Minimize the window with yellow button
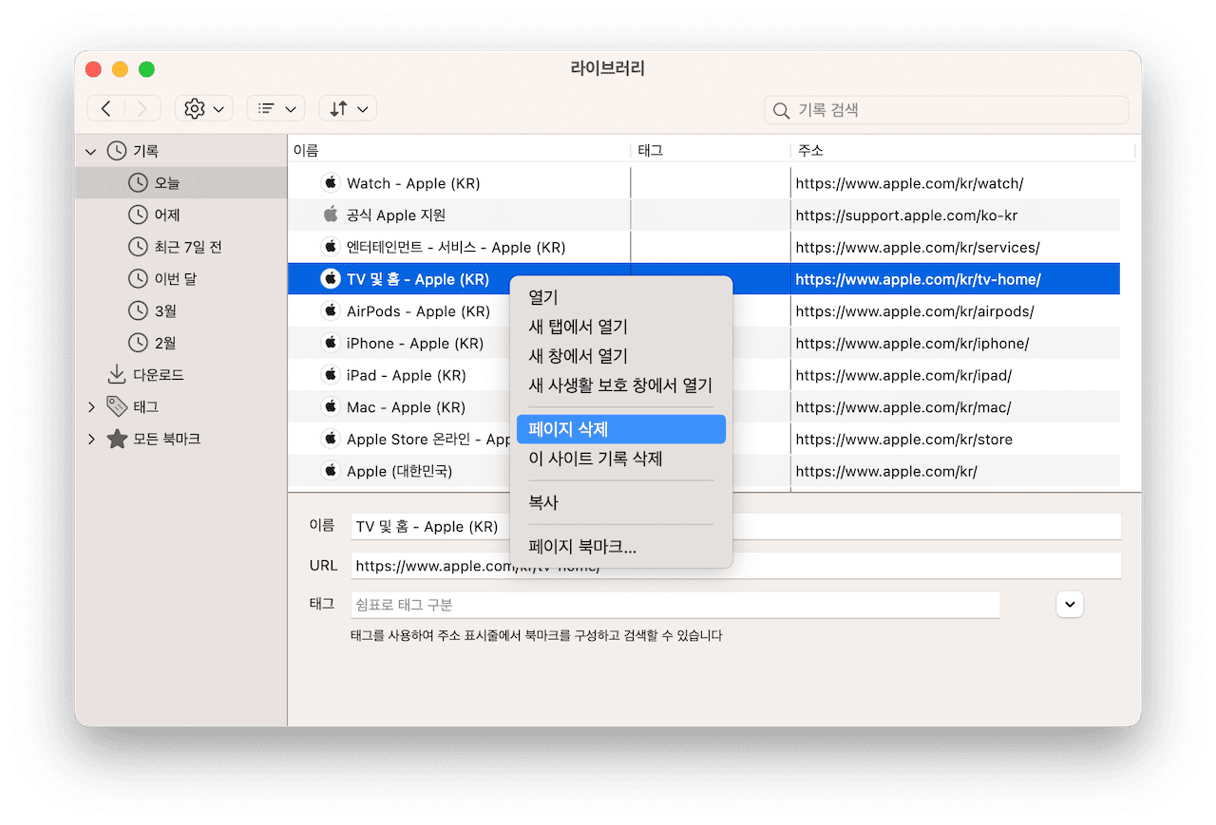This screenshot has height=825, width=1216. point(120,69)
